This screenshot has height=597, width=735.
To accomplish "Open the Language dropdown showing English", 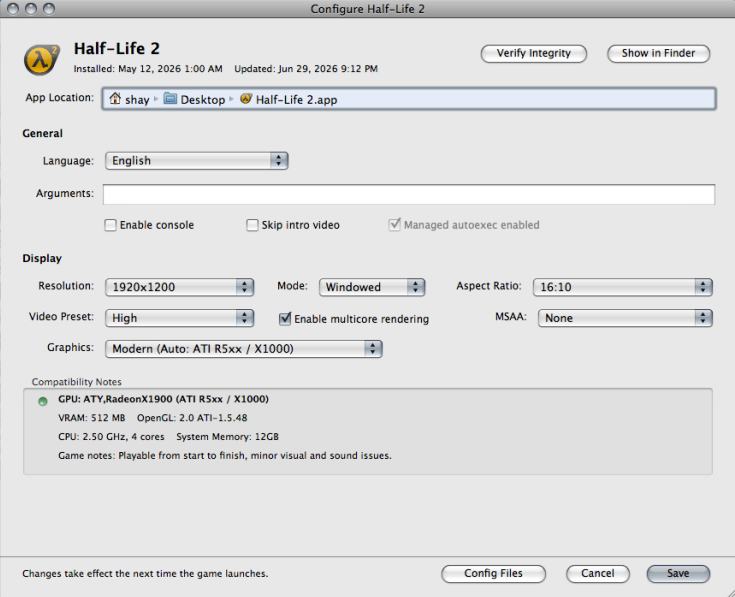I will 196,161.
